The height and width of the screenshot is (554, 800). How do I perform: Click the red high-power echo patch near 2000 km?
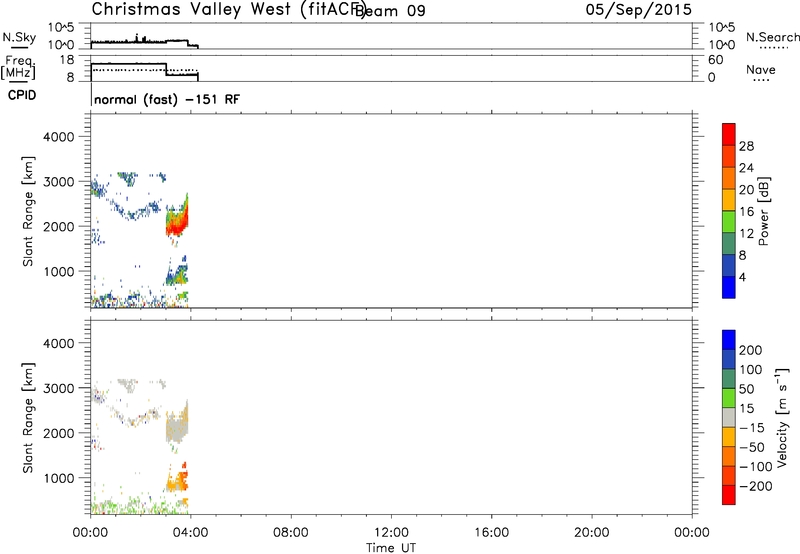[x=176, y=225]
